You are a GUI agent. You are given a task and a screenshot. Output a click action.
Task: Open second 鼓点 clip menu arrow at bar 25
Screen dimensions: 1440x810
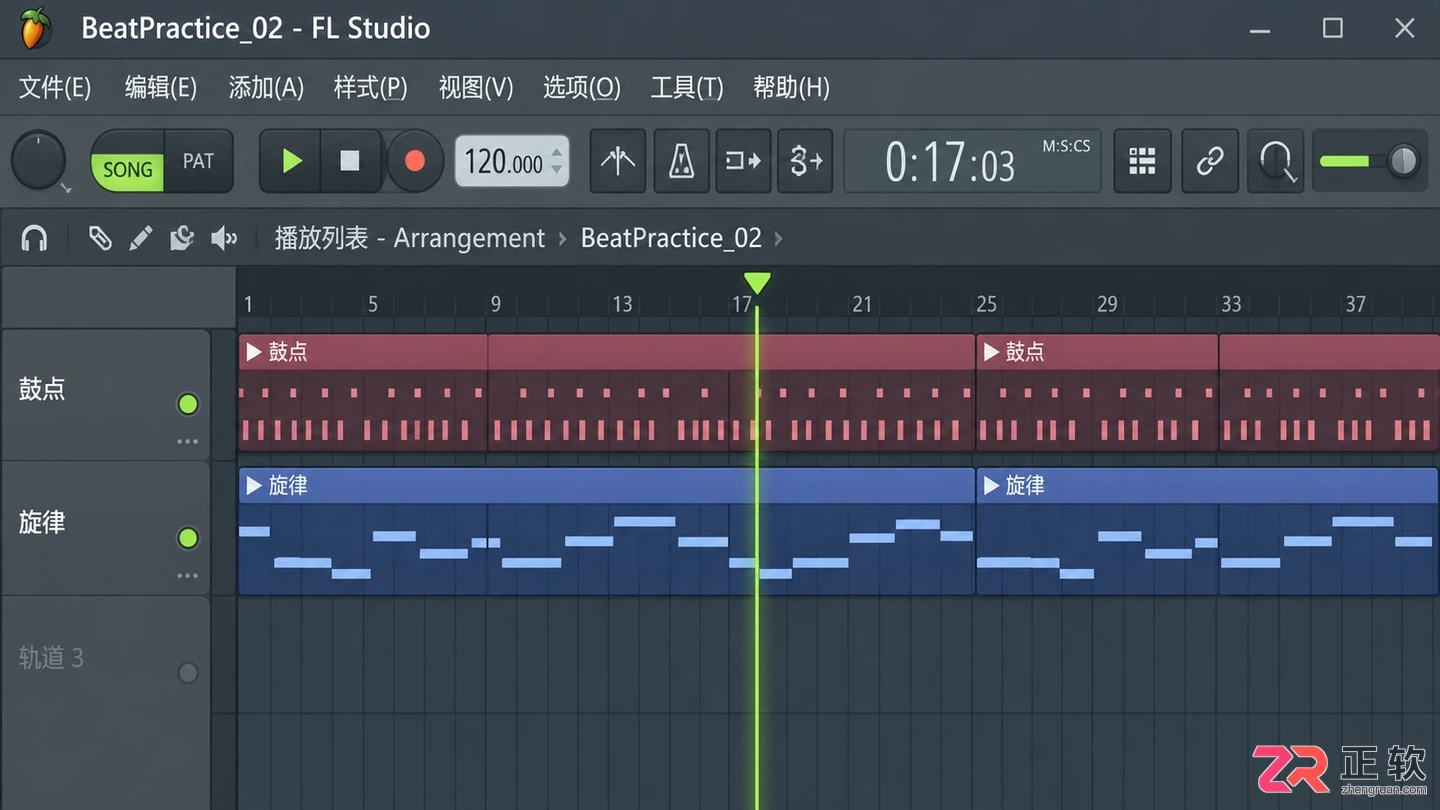click(991, 352)
